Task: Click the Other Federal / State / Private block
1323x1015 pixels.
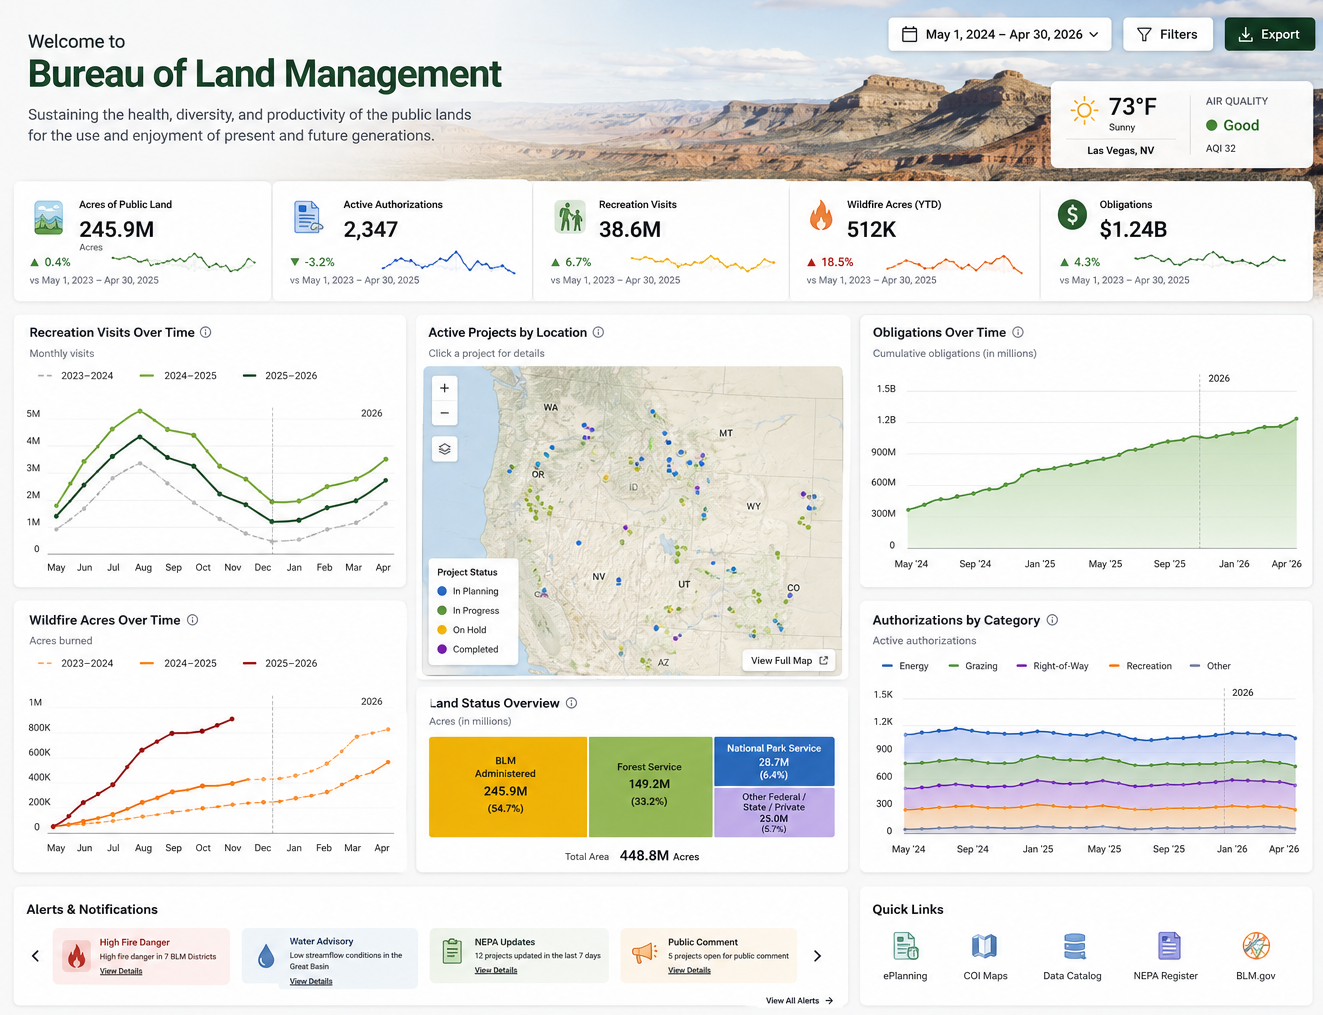Action: point(774,813)
